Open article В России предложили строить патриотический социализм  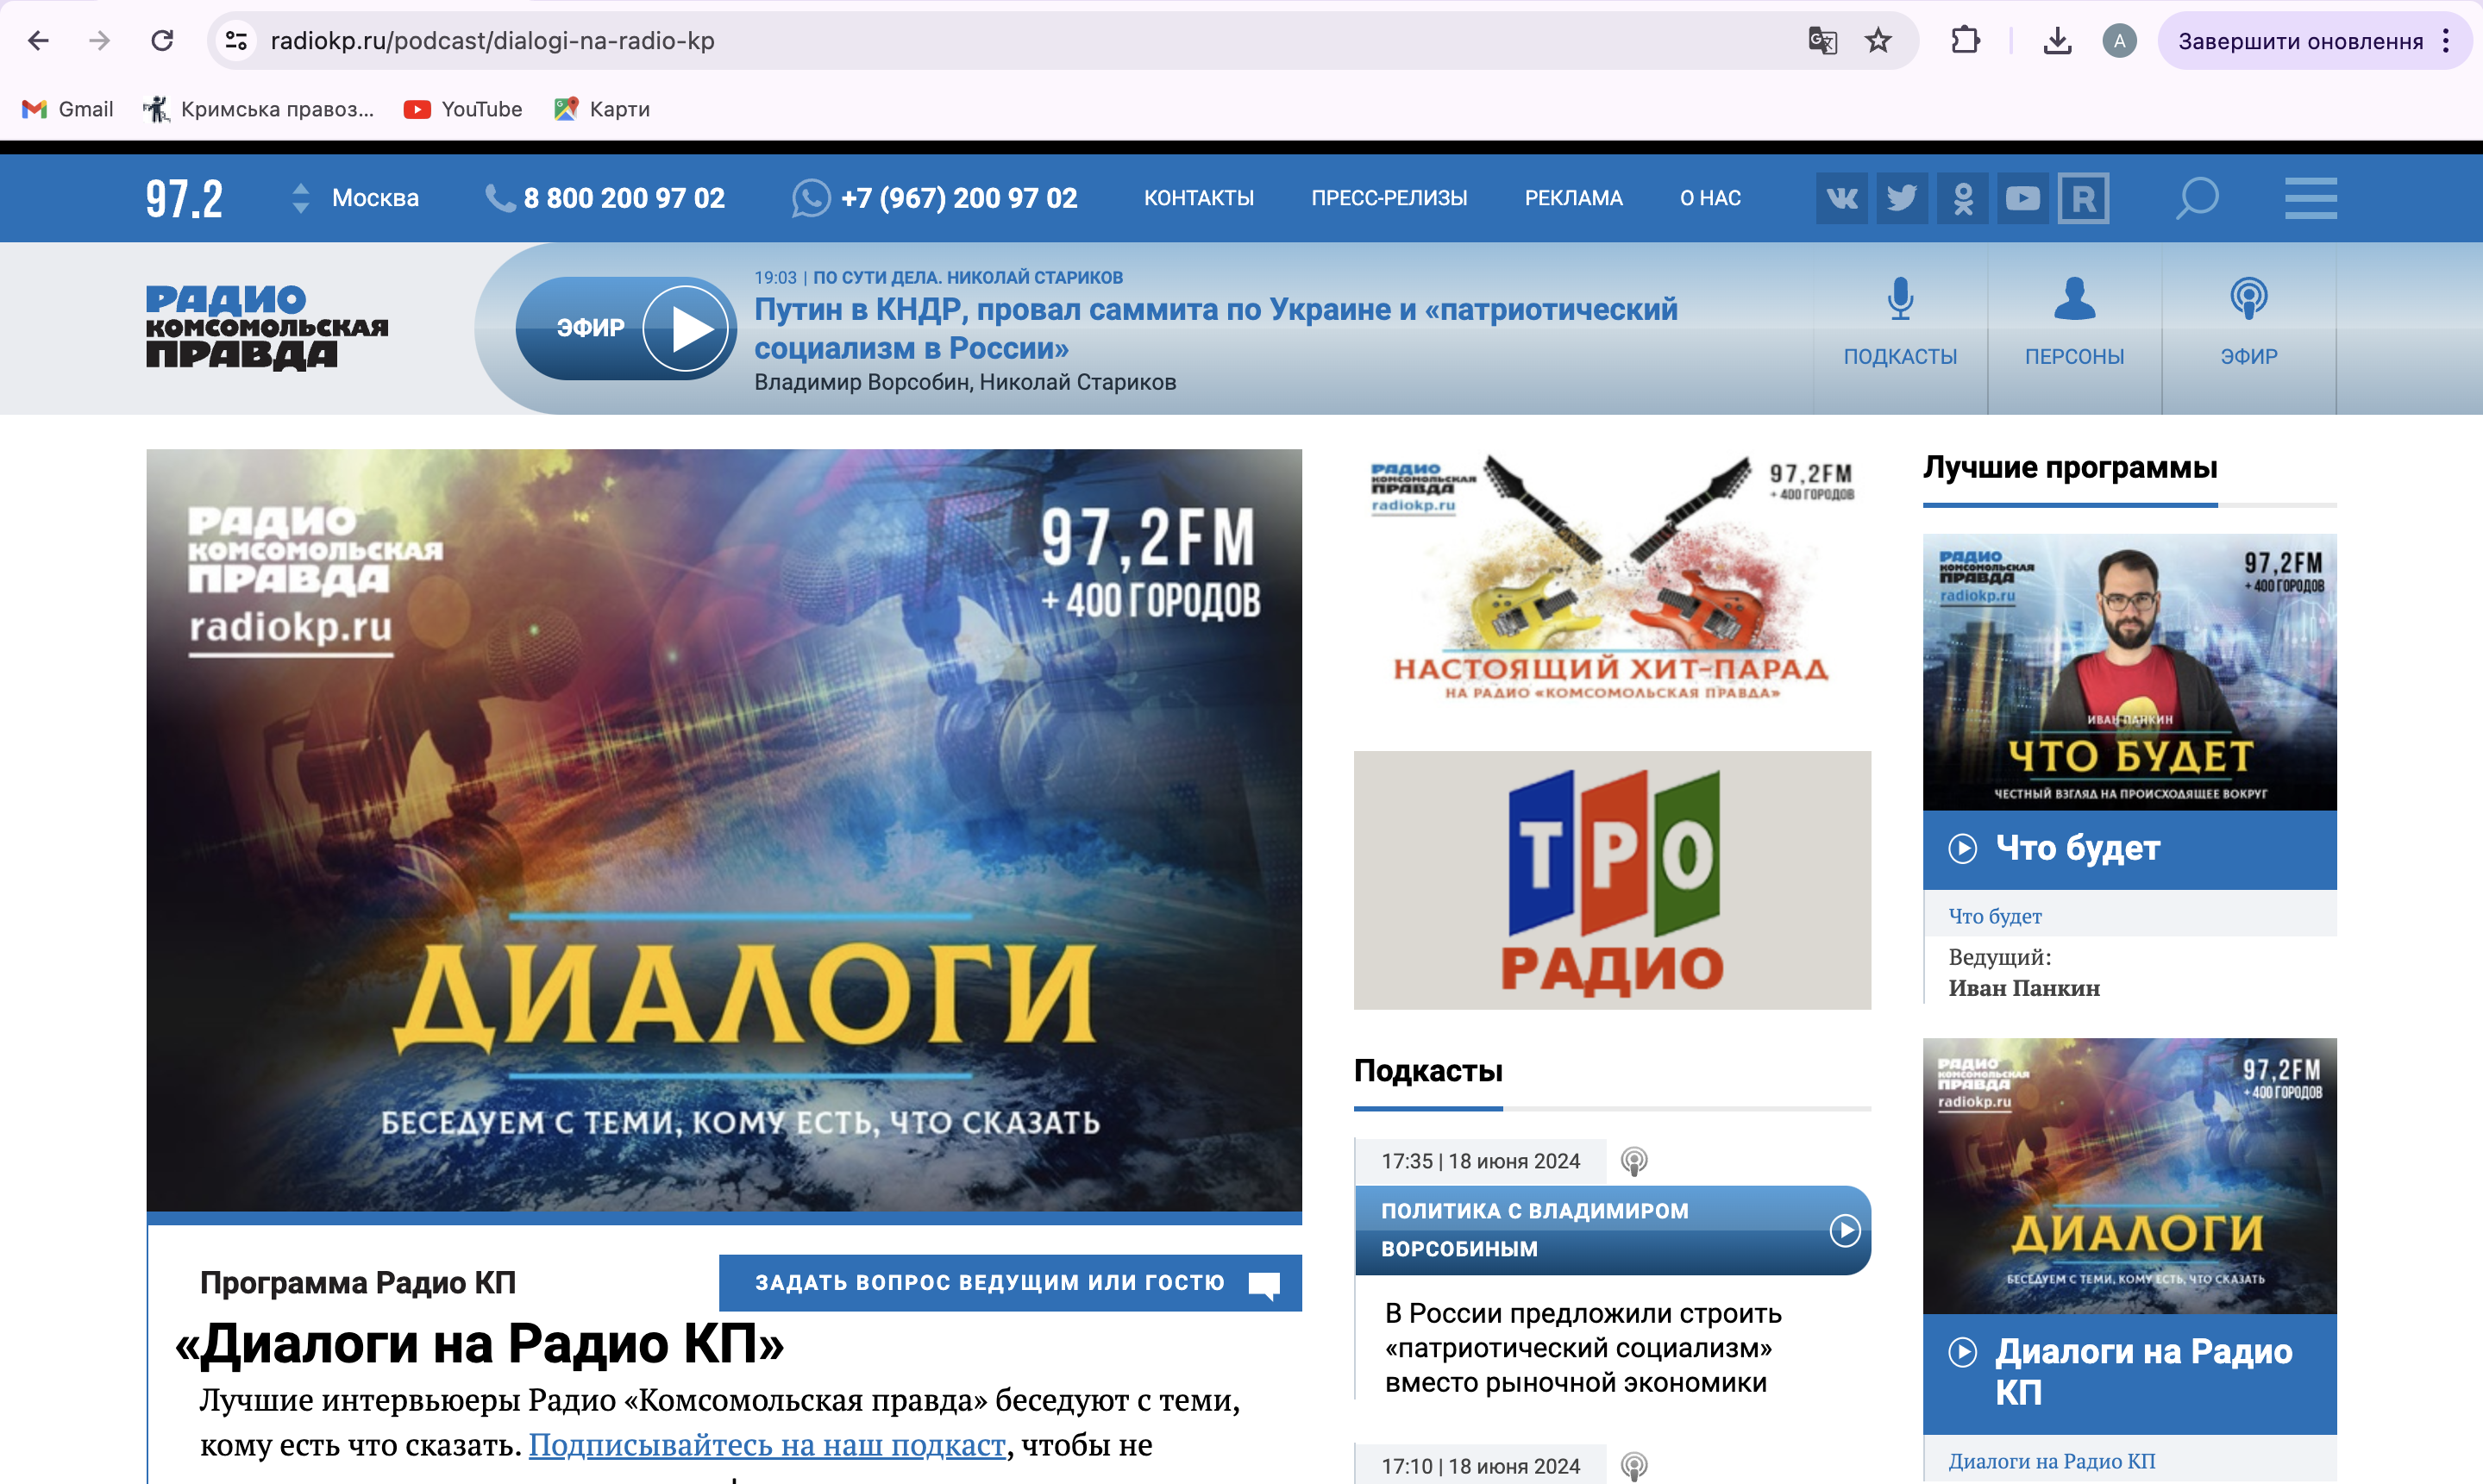(x=1583, y=1348)
